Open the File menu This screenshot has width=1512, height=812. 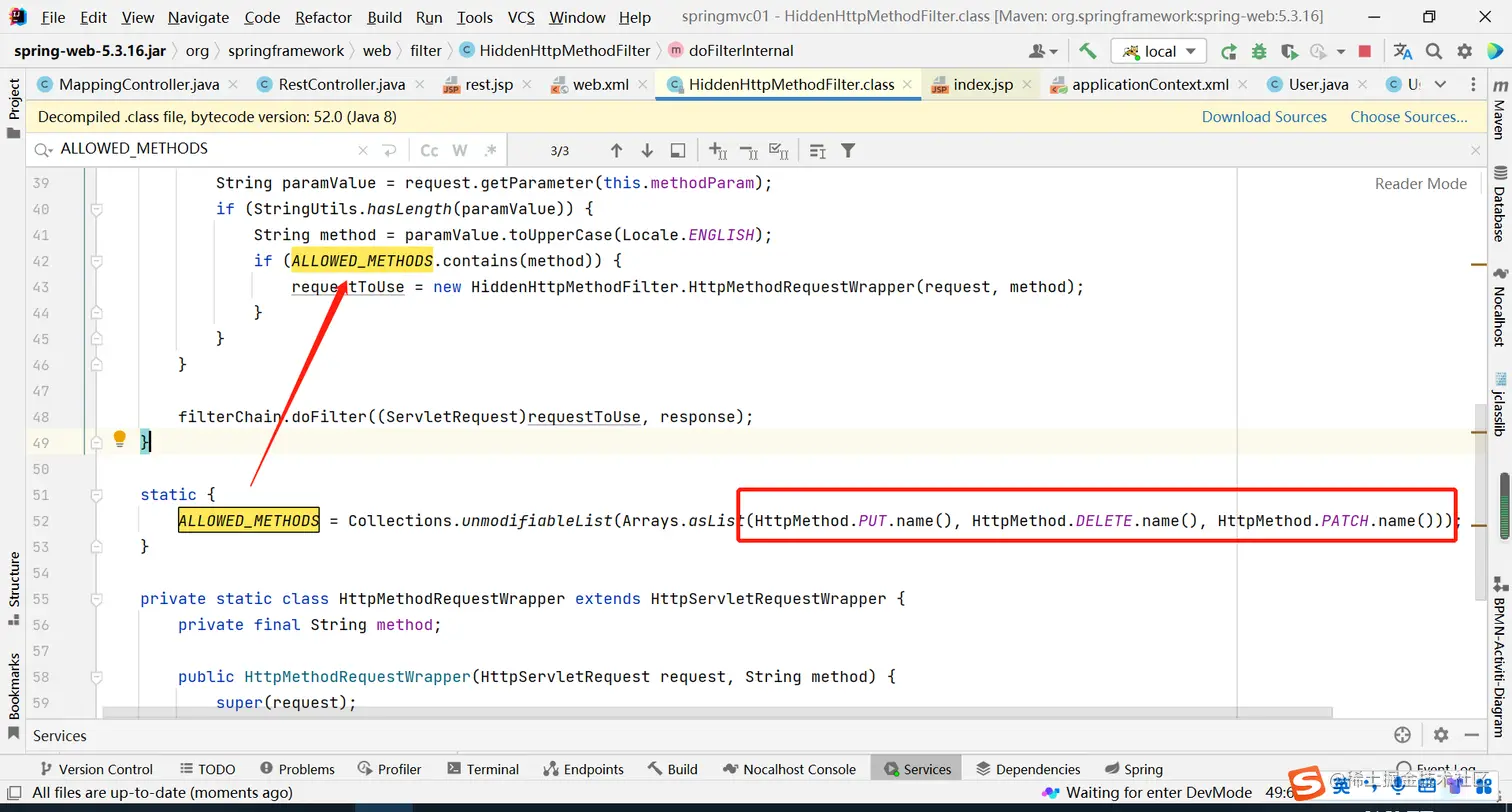point(53,17)
